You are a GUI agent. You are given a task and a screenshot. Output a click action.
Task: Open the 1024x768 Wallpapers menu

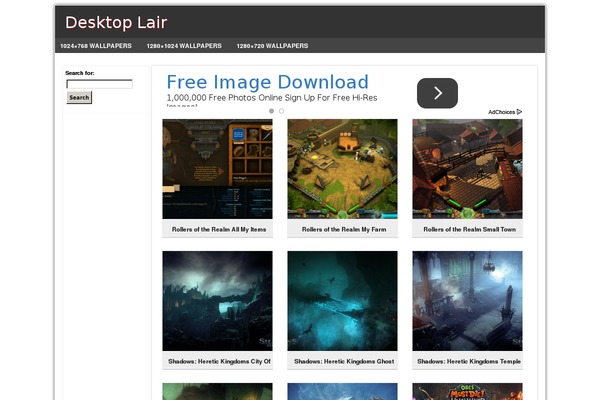coord(96,46)
